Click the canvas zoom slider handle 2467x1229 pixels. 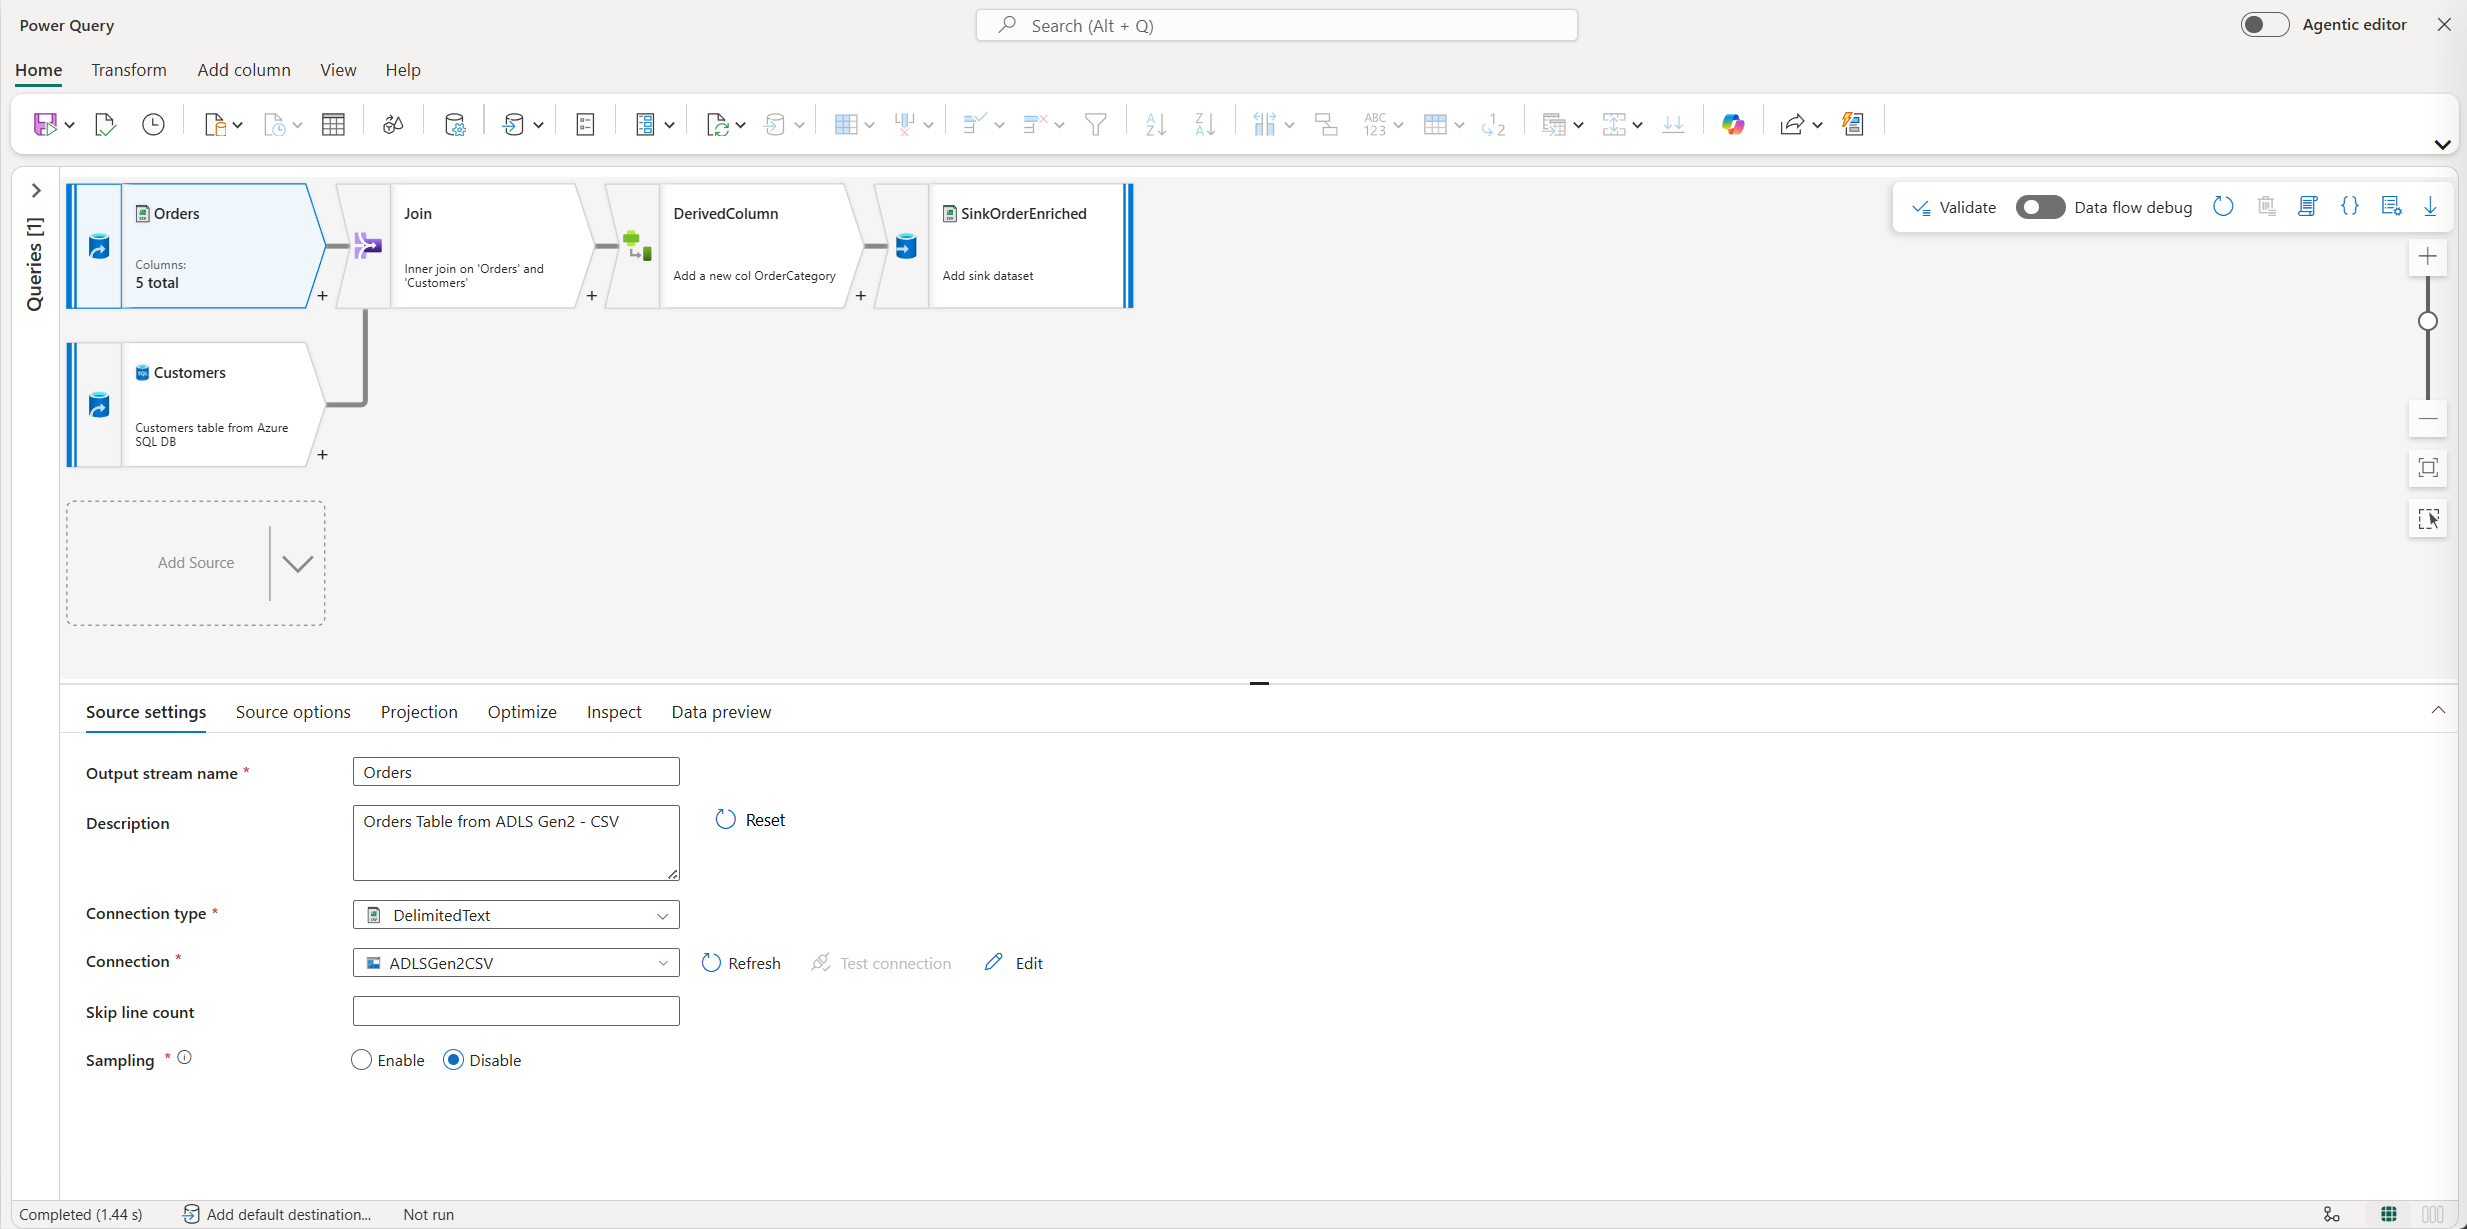tap(2427, 321)
